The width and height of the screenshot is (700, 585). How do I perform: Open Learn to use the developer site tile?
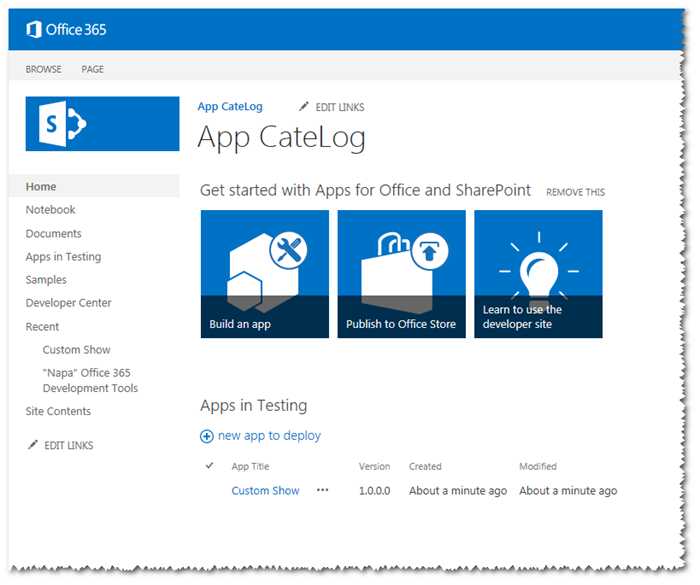538,274
